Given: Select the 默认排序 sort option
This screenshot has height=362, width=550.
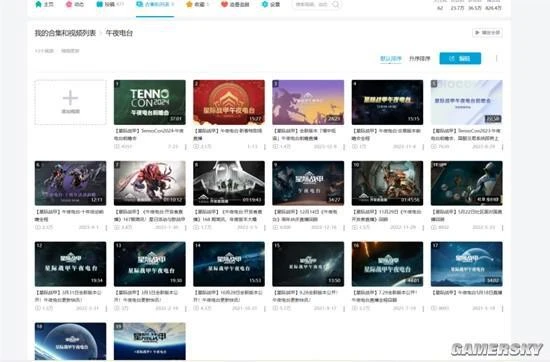Looking at the screenshot, I should [x=391, y=59].
